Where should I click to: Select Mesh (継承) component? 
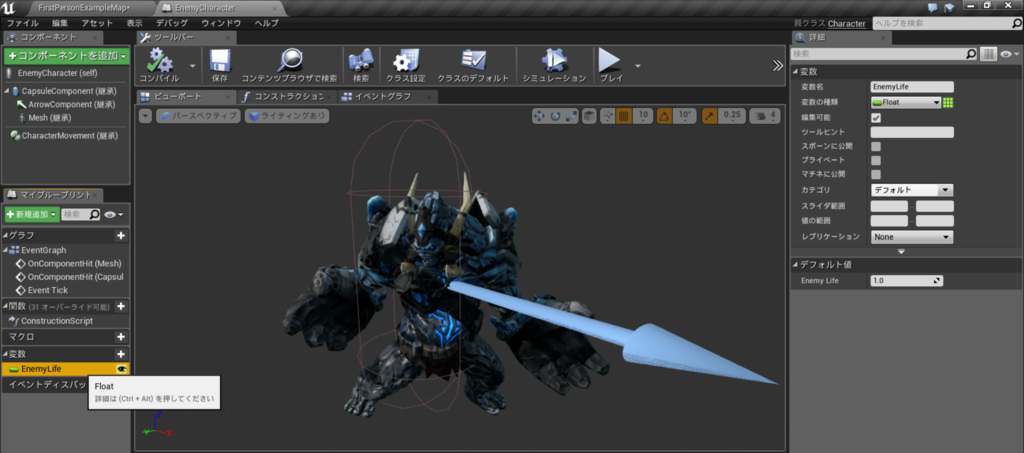pyautogui.click(x=49, y=117)
